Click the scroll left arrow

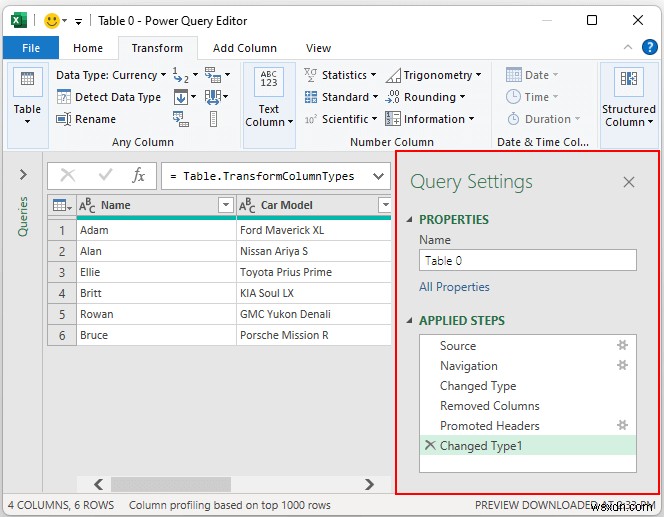pyautogui.click(x=99, y=484)
